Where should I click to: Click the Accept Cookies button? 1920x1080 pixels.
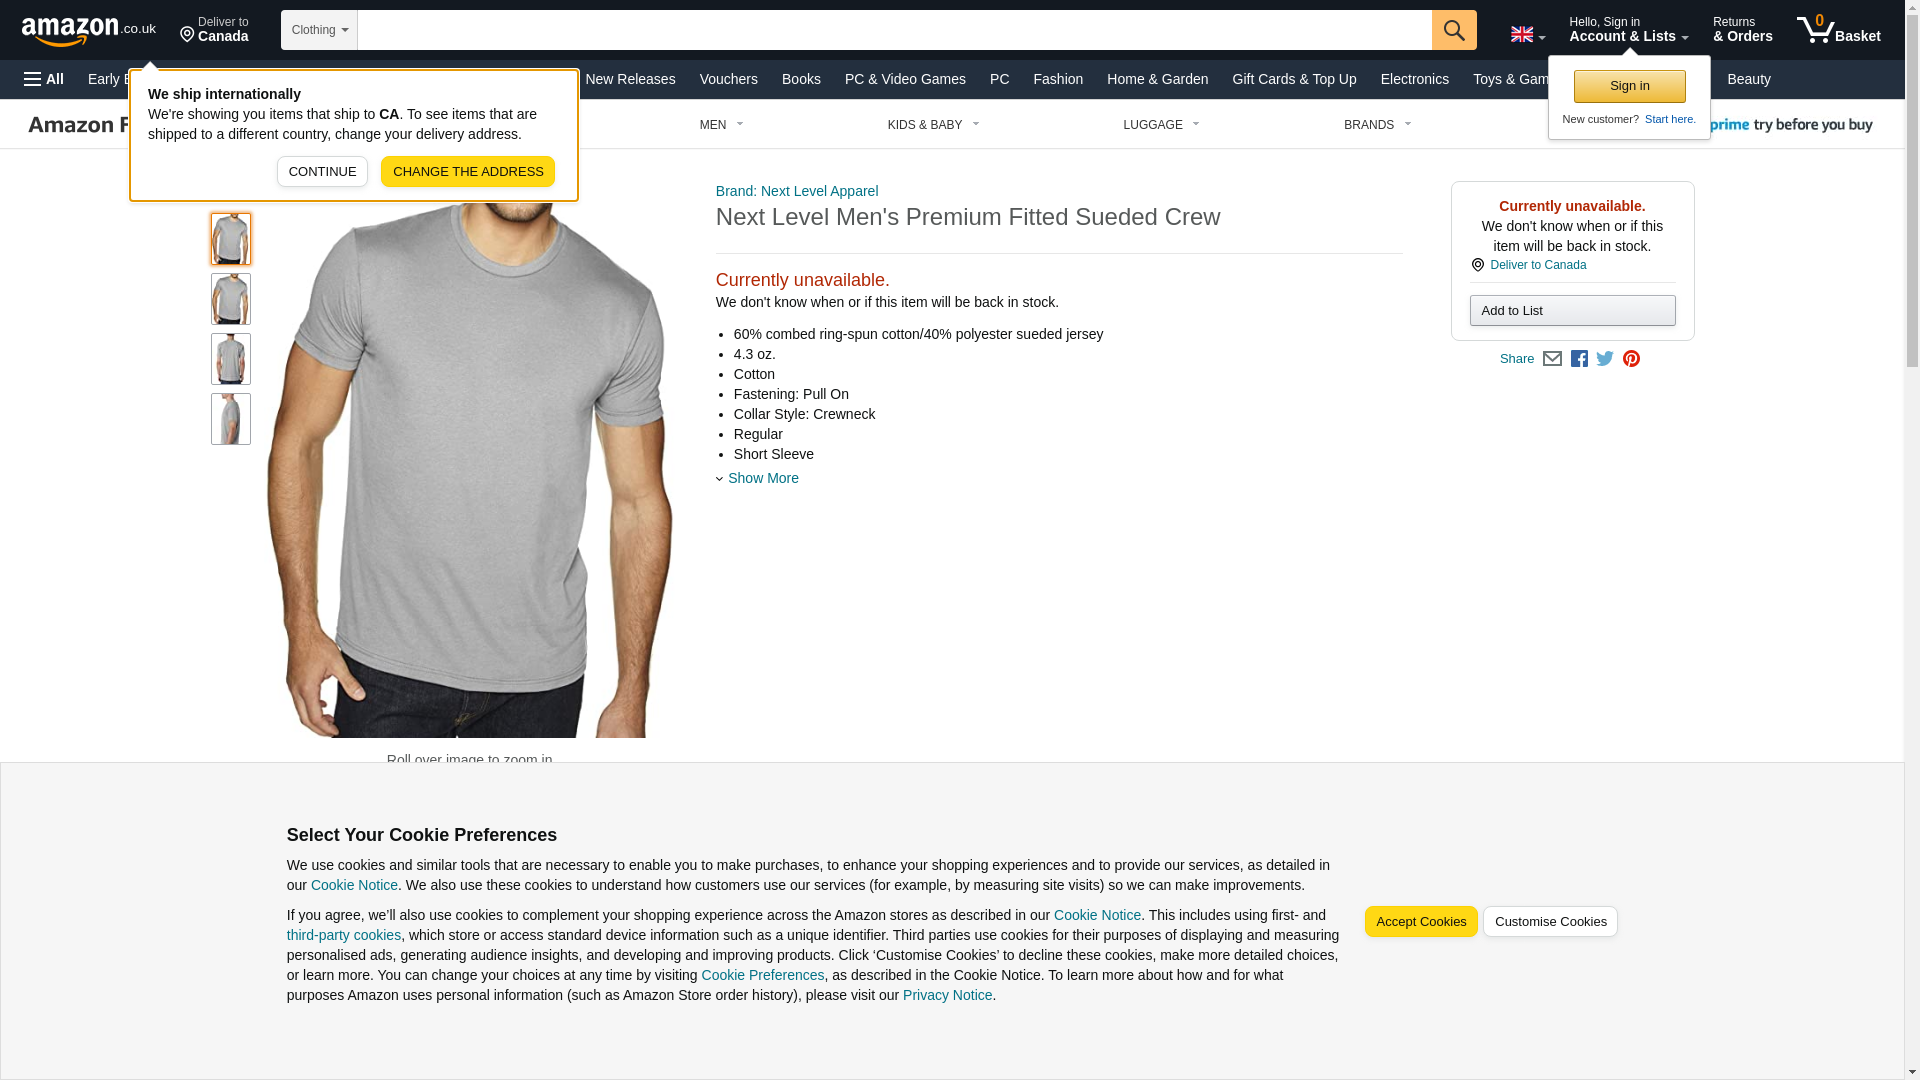coord(1420,922)
